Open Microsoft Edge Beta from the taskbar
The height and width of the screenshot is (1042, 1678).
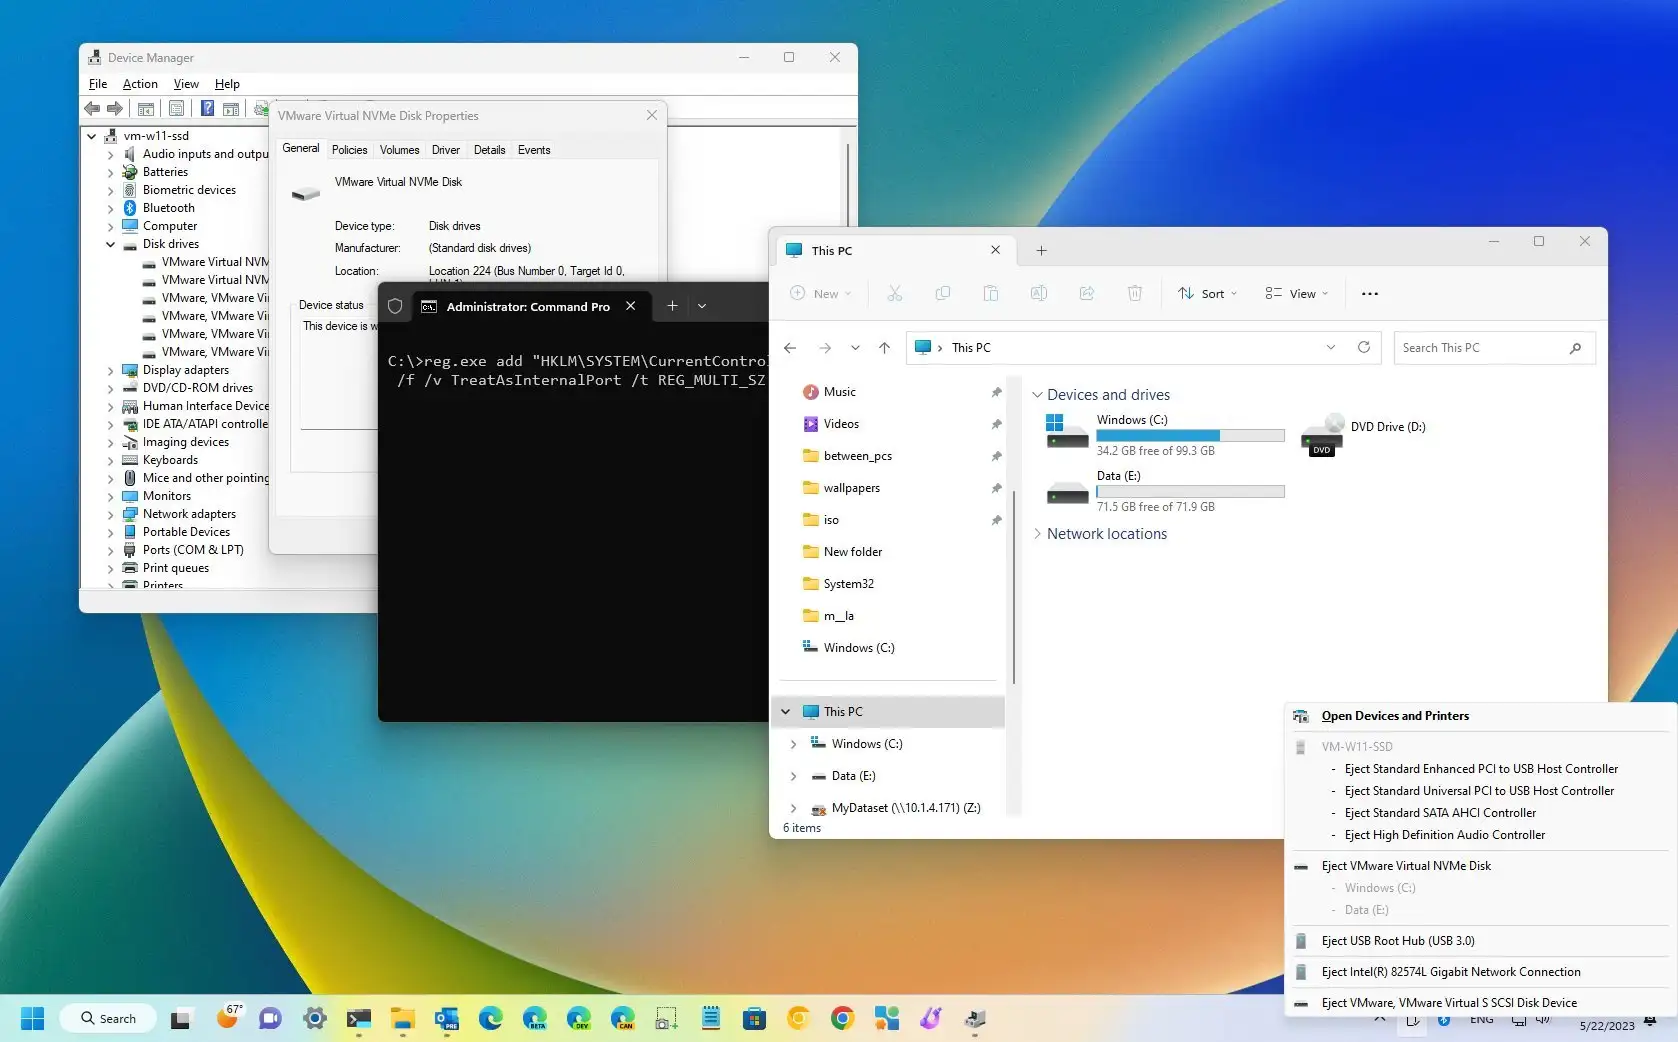(534, 1019)
